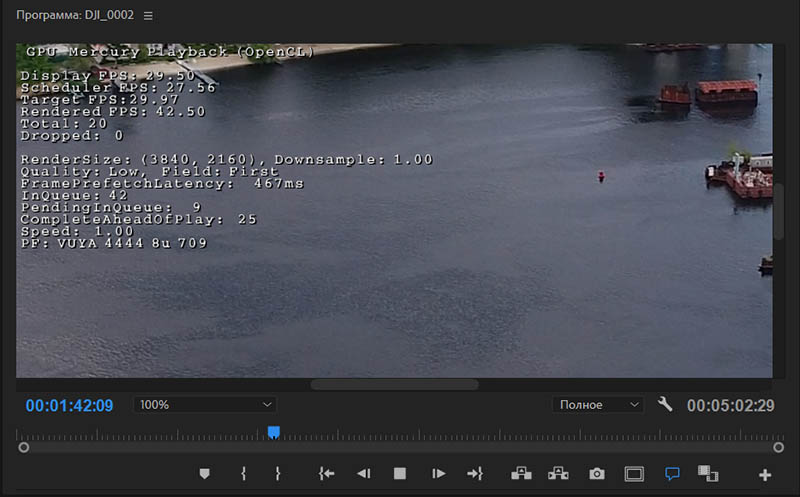Image resolution: width=800 pixels, height=497 pixels.
Task: Click the duration timecode 00:05:02:29
Action: [731, 406]
